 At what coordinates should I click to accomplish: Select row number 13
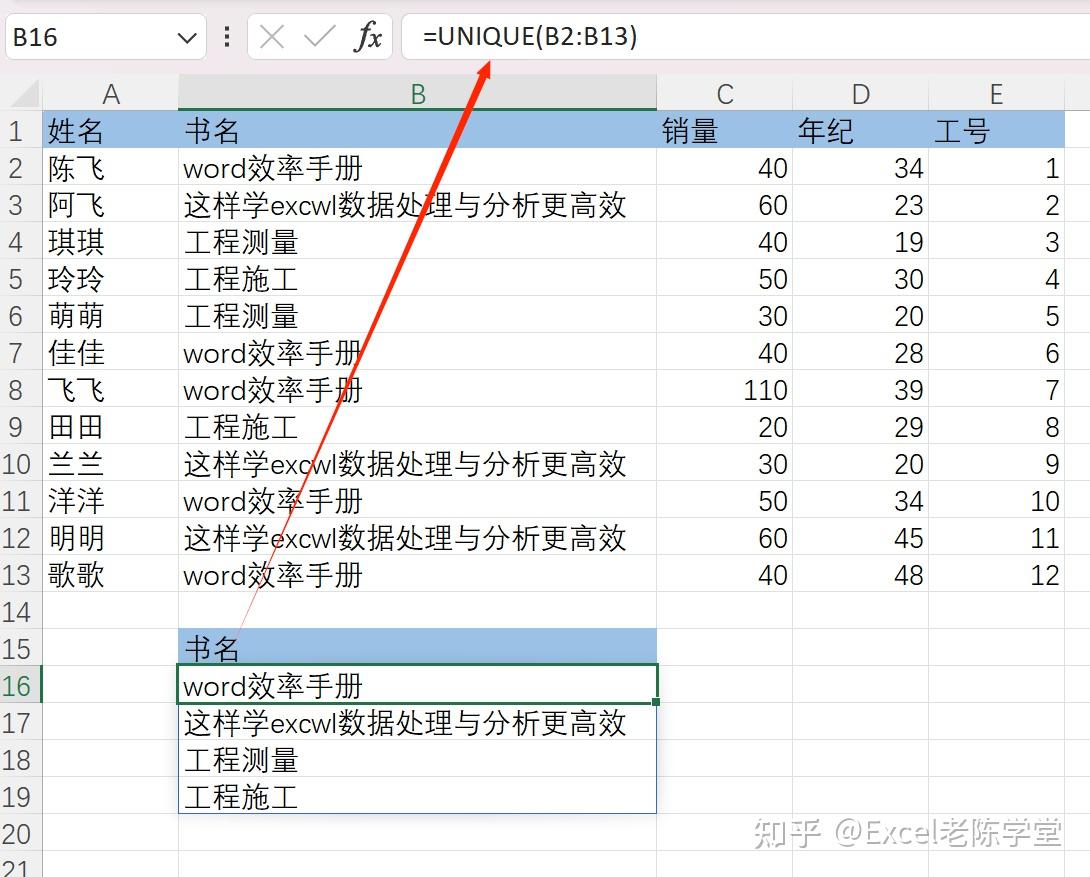tap(18, 575)
